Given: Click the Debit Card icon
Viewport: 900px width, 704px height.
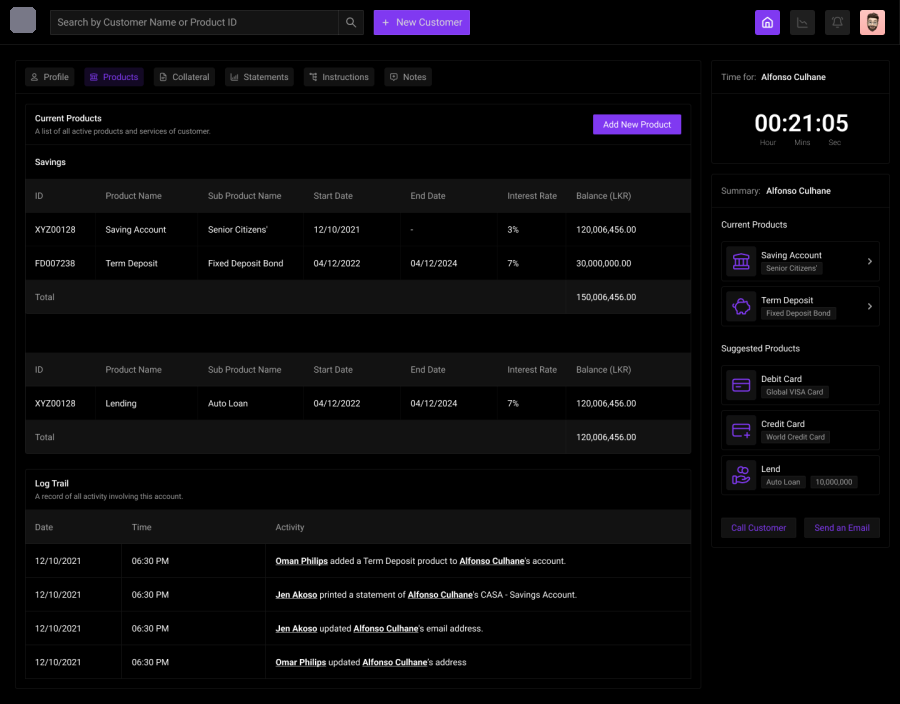Looking at the screenshot, I should coord(741,385).
